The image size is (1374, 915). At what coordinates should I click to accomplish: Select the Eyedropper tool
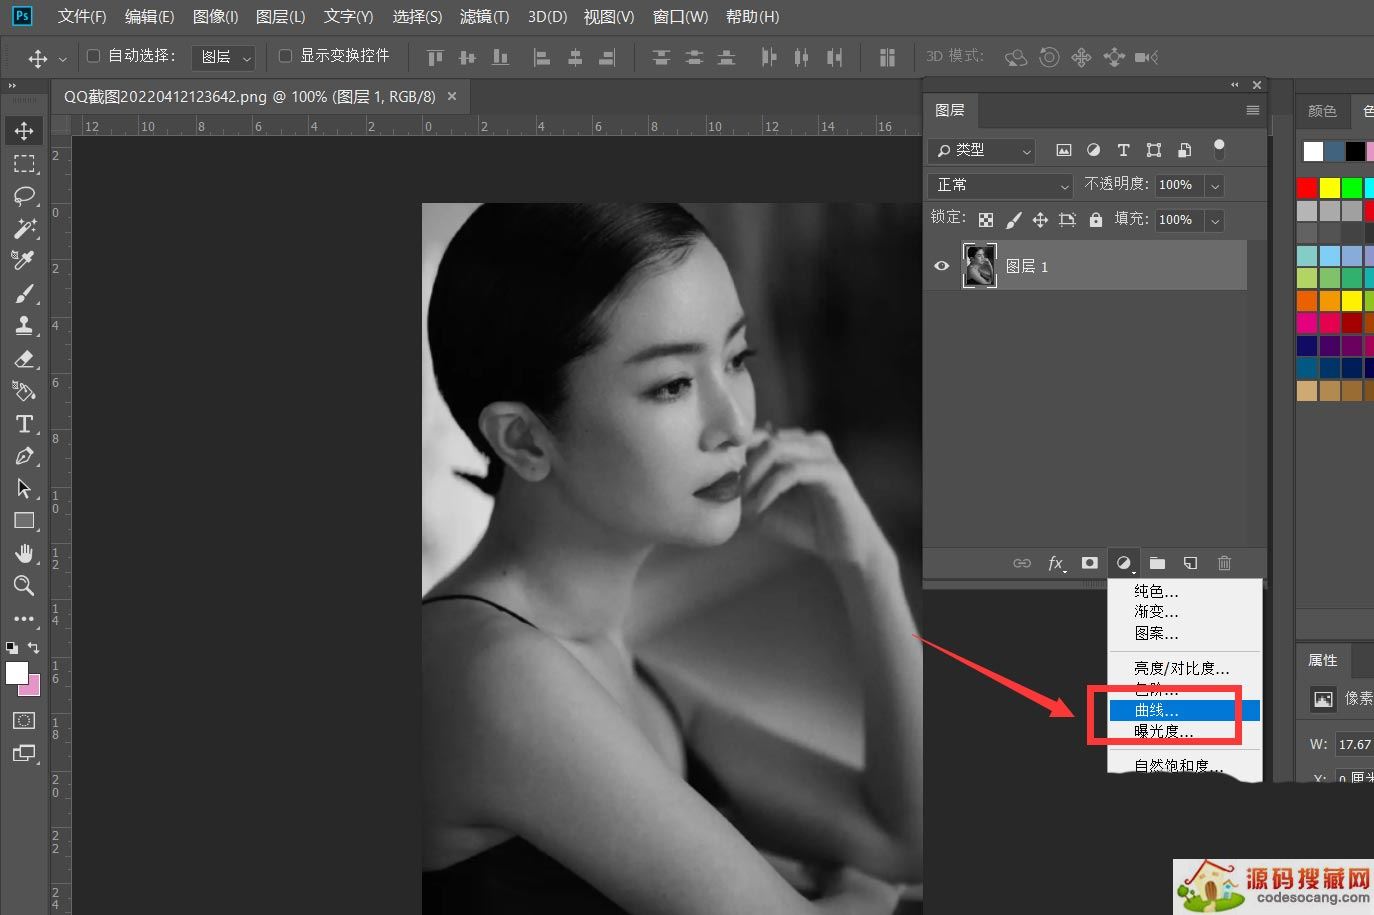tap(24, 260)
